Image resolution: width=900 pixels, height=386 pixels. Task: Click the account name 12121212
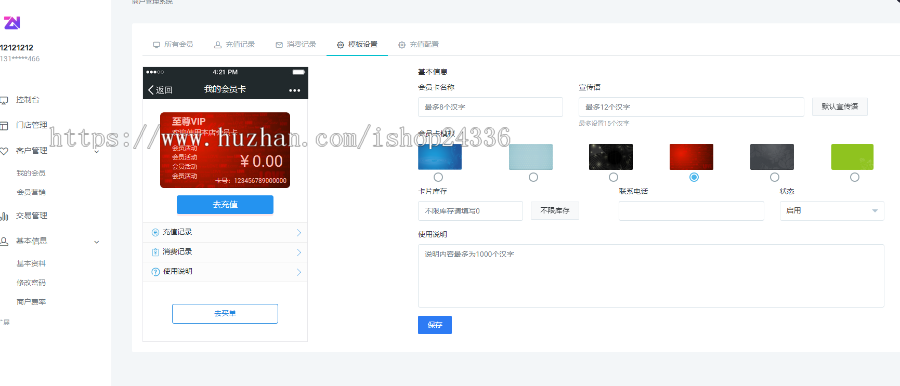tap(17, 48)
